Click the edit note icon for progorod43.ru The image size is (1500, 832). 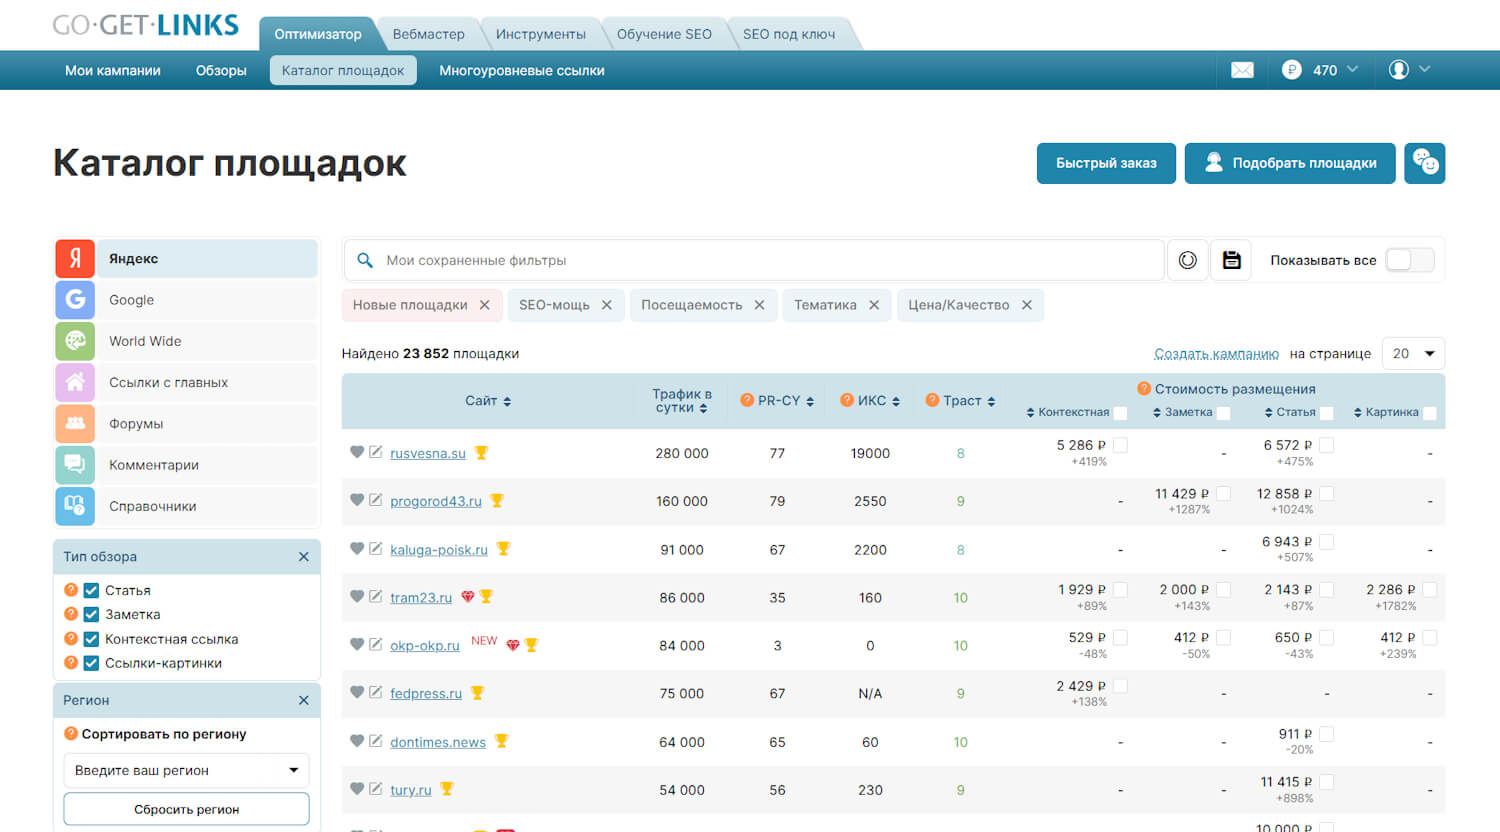(376, 500)
